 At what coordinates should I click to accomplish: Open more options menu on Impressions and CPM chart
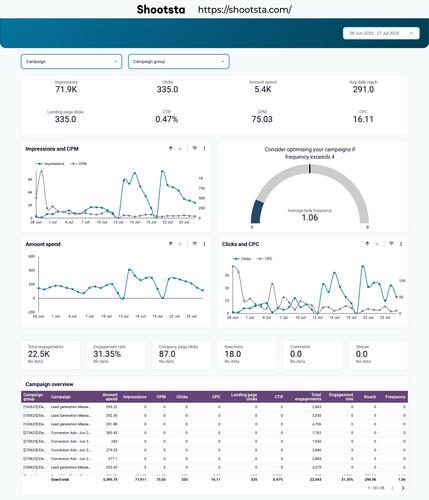point(204,148)
